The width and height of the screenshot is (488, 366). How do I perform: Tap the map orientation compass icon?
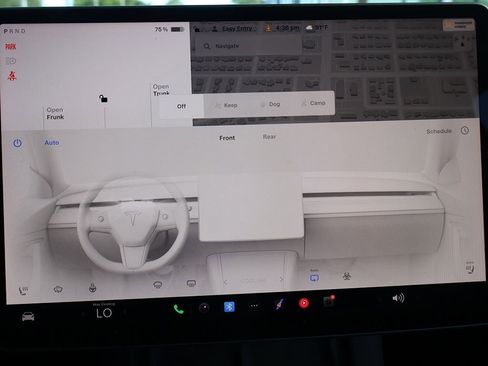point(462,42)
